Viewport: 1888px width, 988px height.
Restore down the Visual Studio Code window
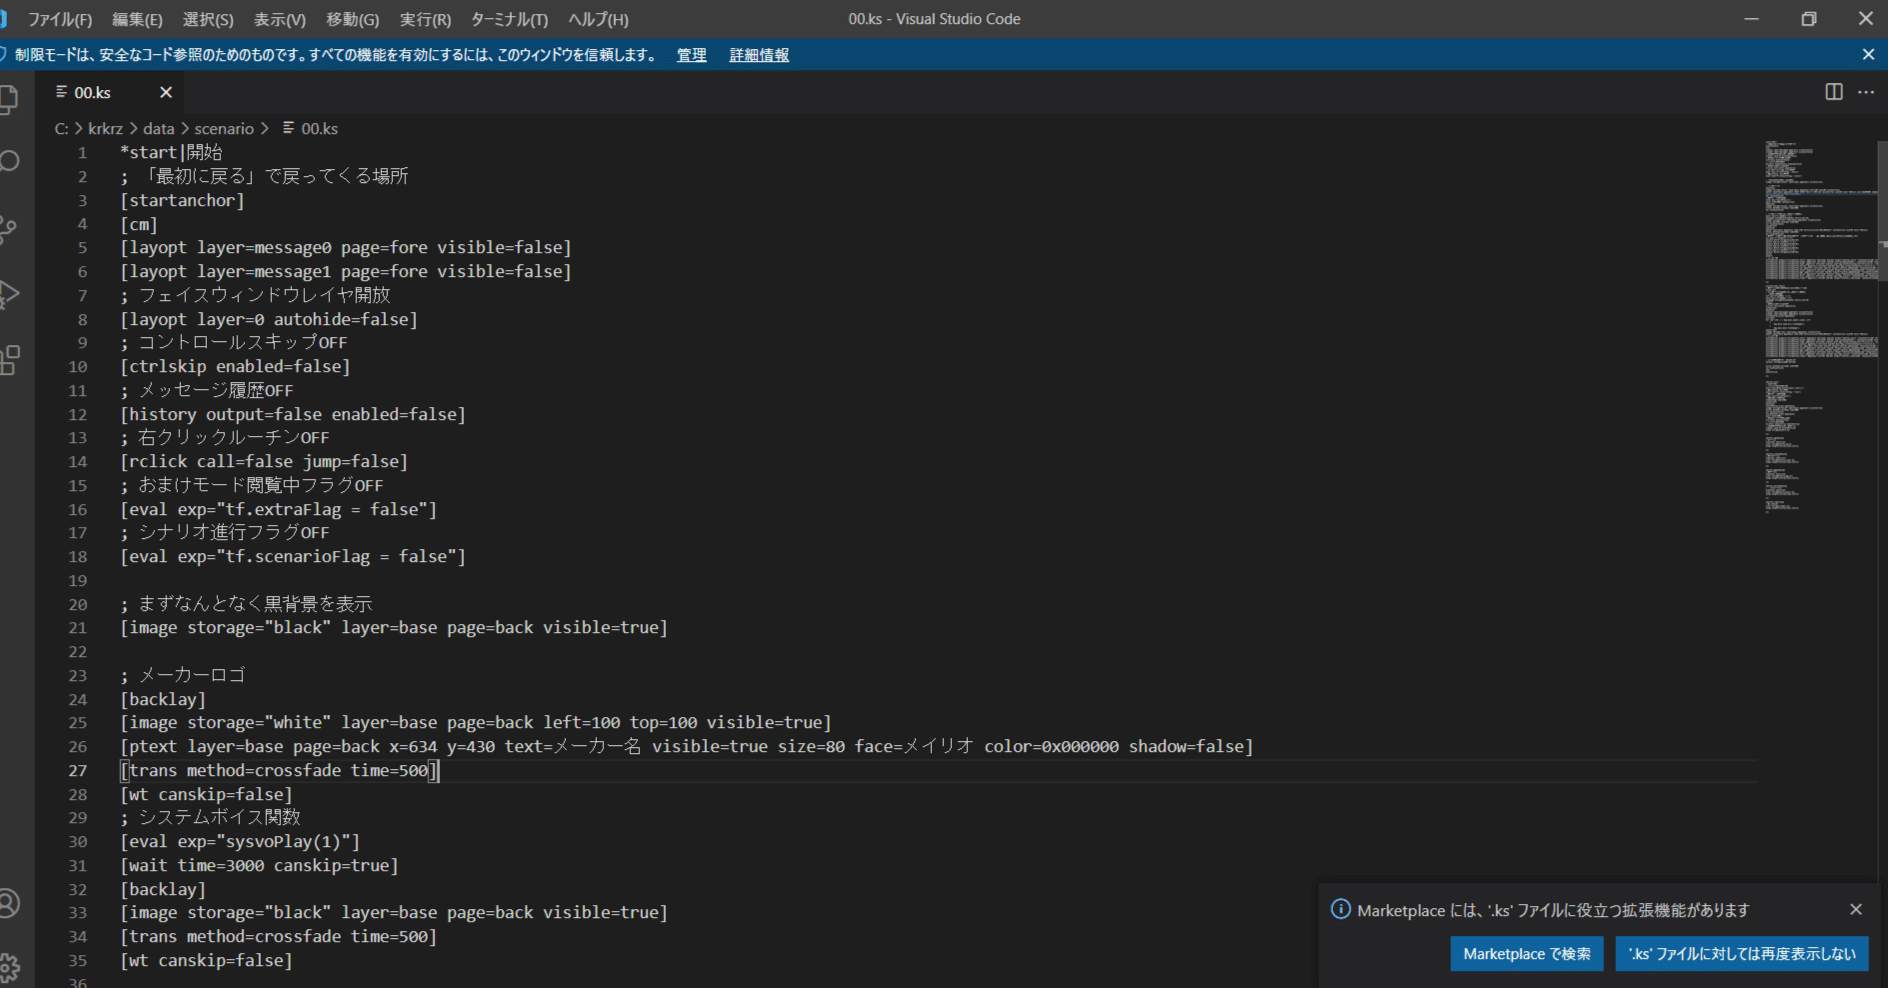point(1808,19)
